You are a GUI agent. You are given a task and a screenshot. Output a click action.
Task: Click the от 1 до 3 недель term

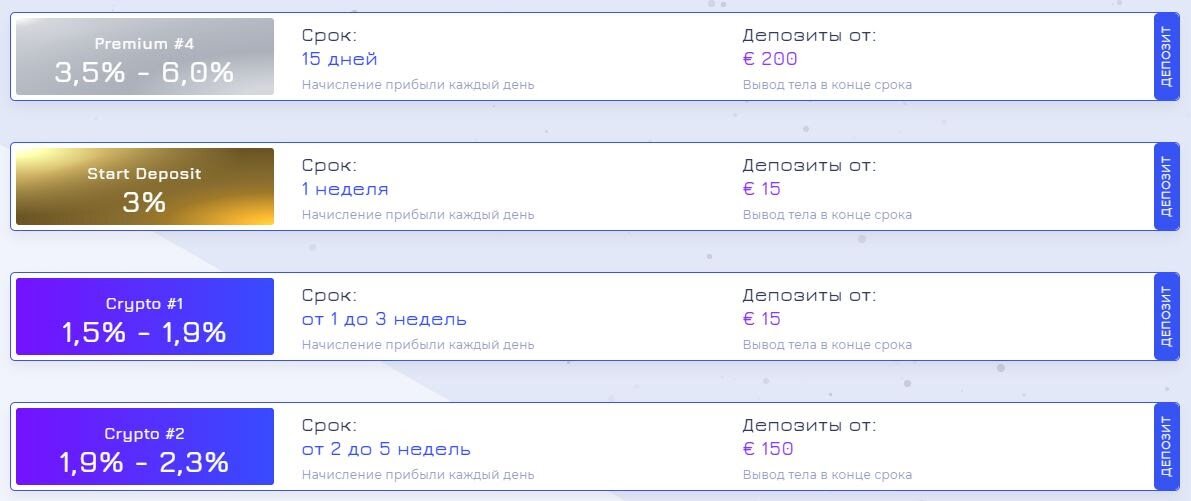coord(384,319)
